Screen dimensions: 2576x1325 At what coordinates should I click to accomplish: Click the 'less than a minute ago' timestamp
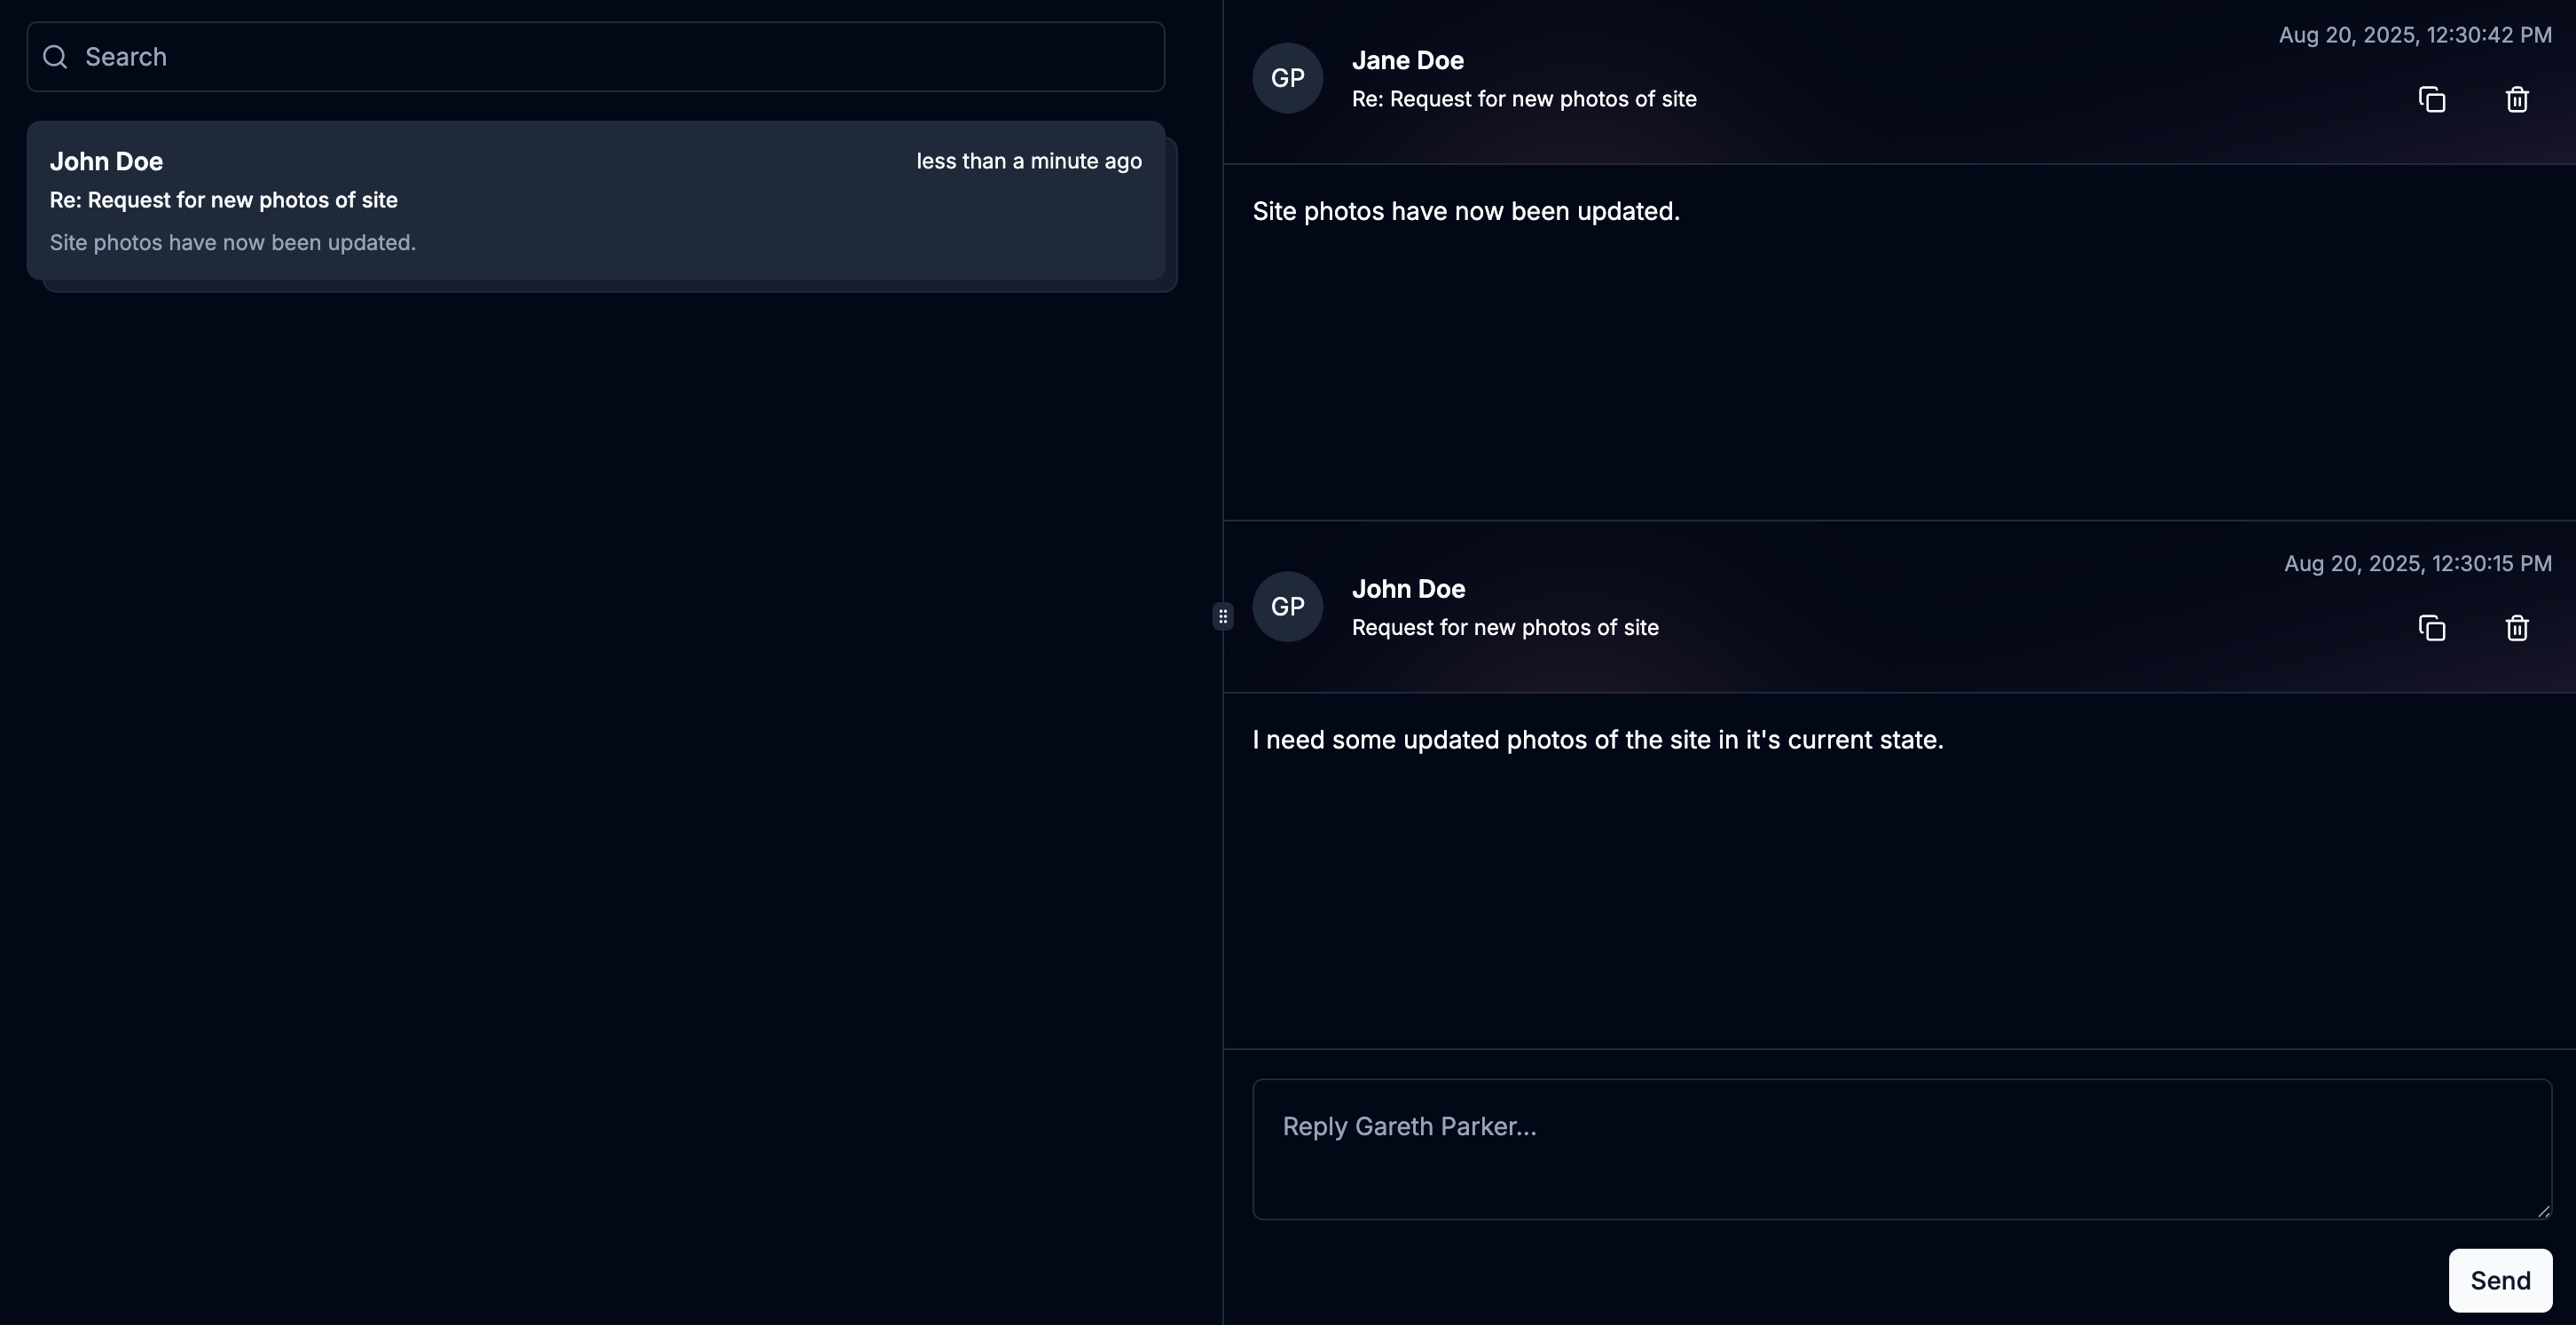coord(1029,161)
